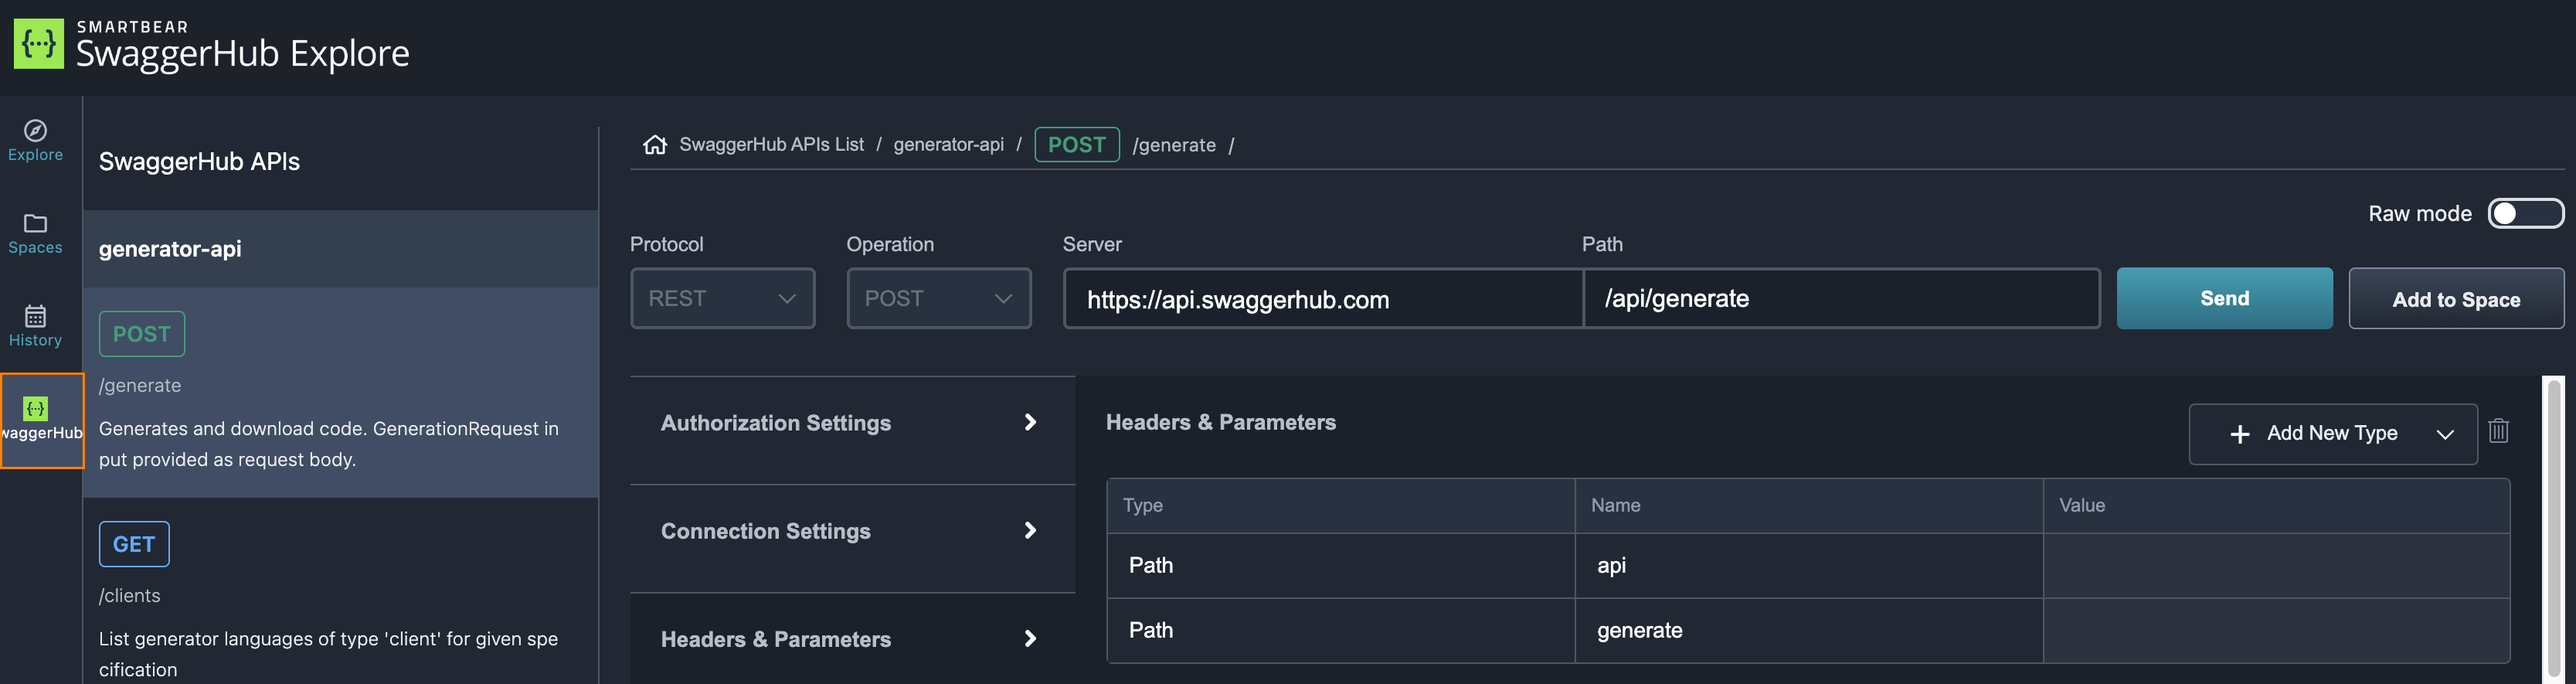Click the Path /api/generate input field
Screen dimensions: 2576x684
point(1841,298)
